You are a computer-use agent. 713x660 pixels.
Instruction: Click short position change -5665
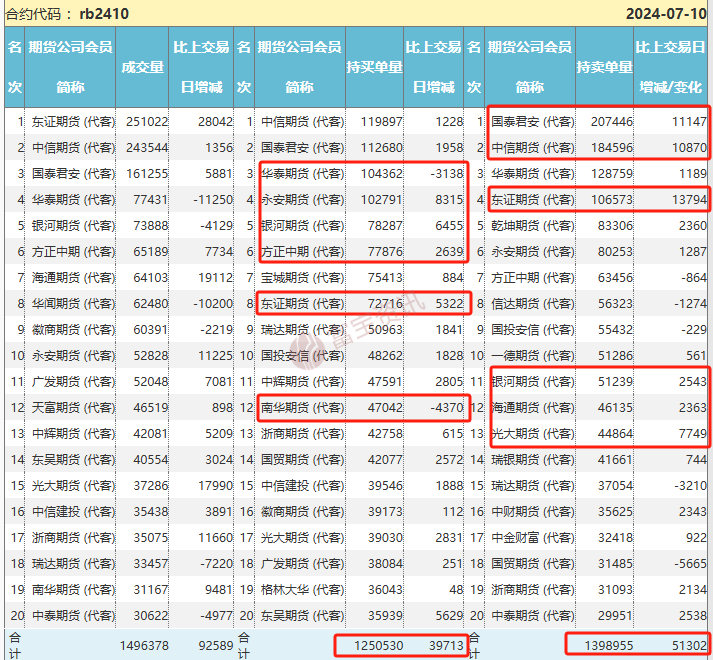(x=690, y=564)
